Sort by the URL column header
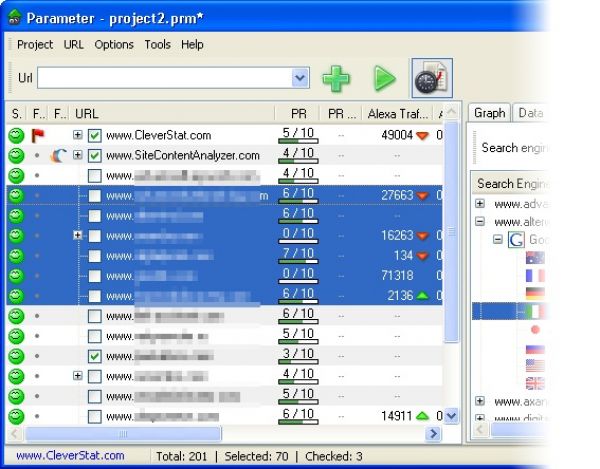Viewport: 600px width, 469px height. [x=173, y=114]
